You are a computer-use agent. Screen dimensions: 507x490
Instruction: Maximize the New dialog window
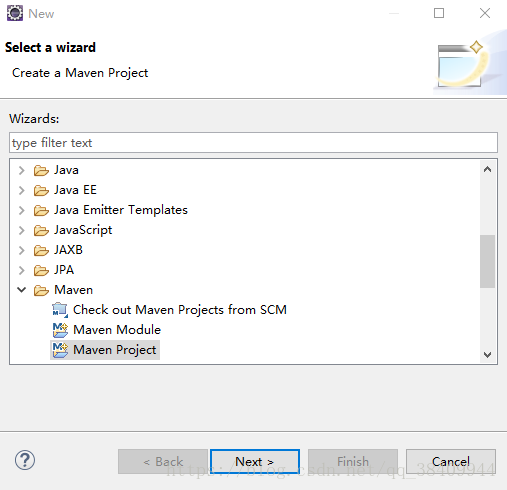click(x=439, y=13)
